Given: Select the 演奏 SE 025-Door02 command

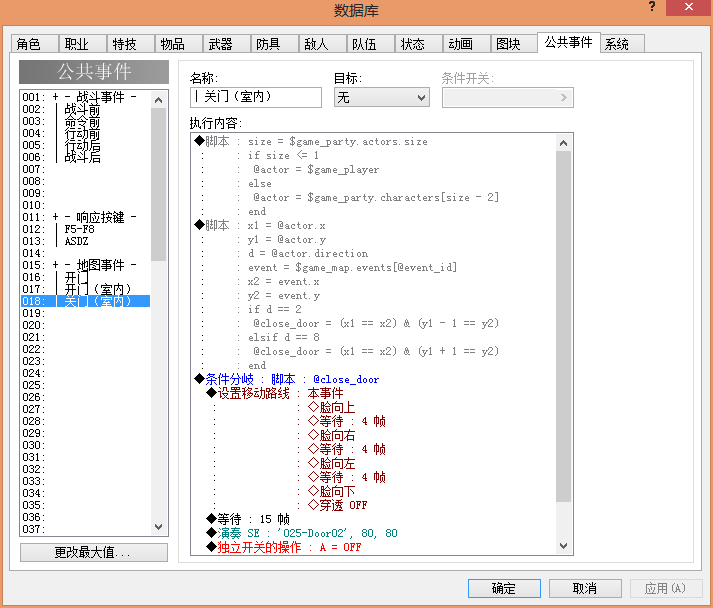Looking at the screenshot, I should 374,533.
